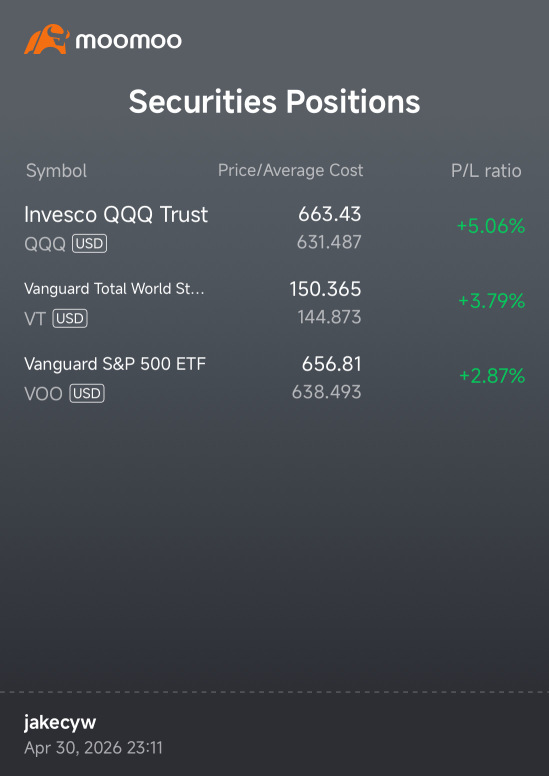
Task: Select the Price/Average Cost column header
Action: (x=291, y=171)
